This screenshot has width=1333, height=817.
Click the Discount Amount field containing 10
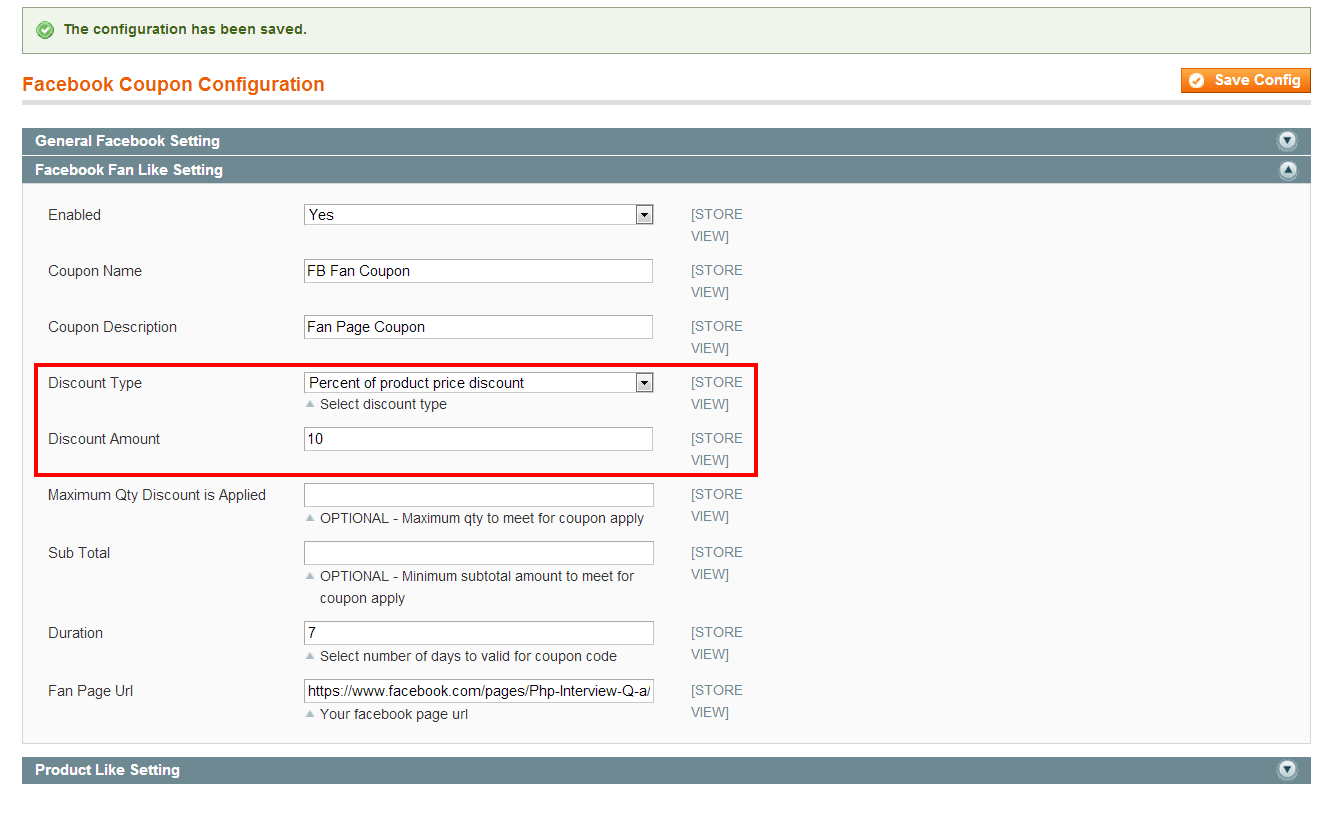click(478, 438)
